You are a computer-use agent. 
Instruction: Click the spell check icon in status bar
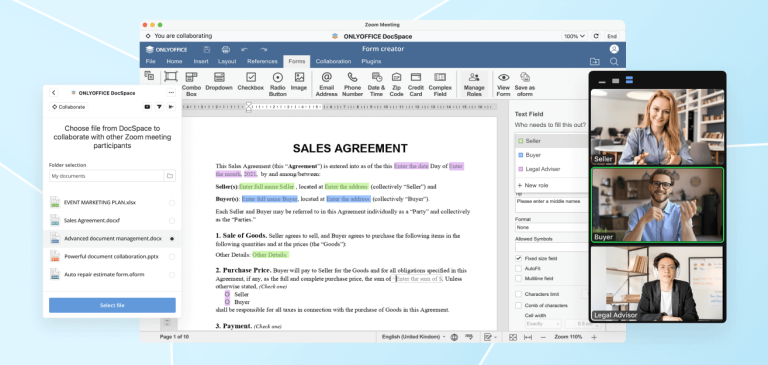[x=469, y=337]
